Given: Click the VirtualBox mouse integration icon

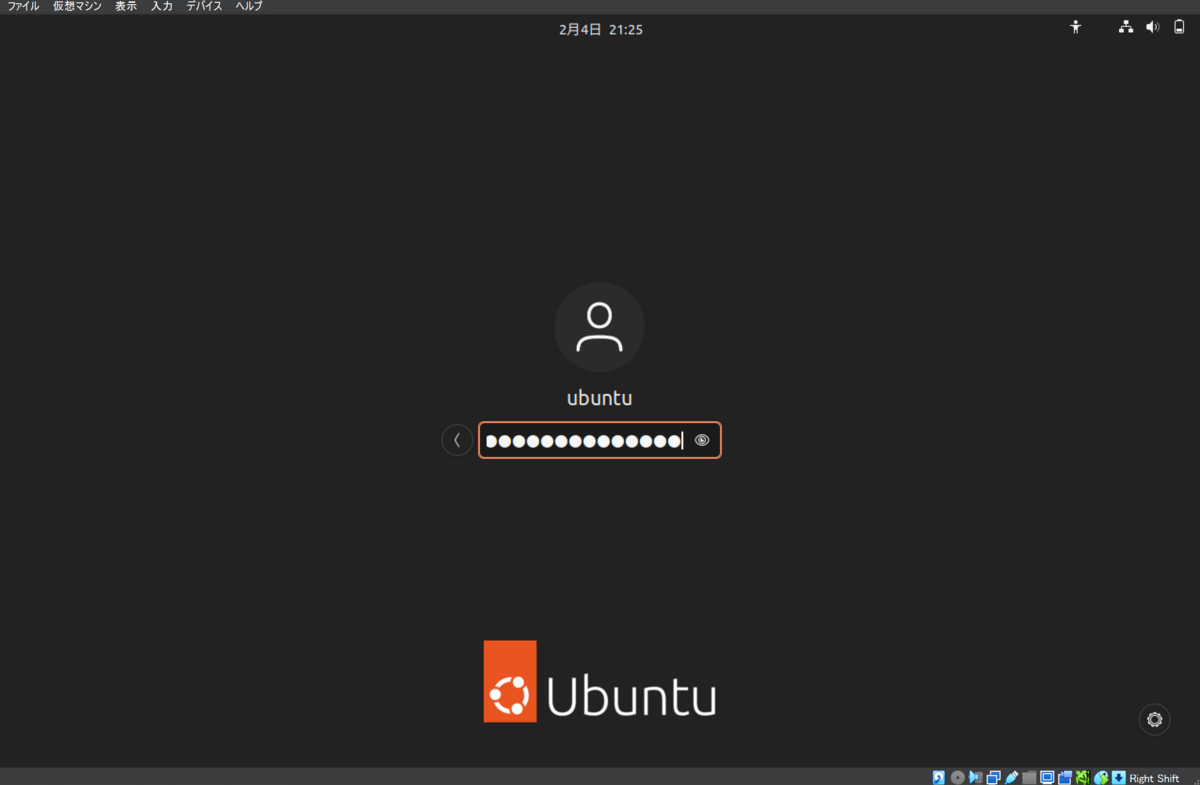Looking at the screenshot, I should [1101, 777].
